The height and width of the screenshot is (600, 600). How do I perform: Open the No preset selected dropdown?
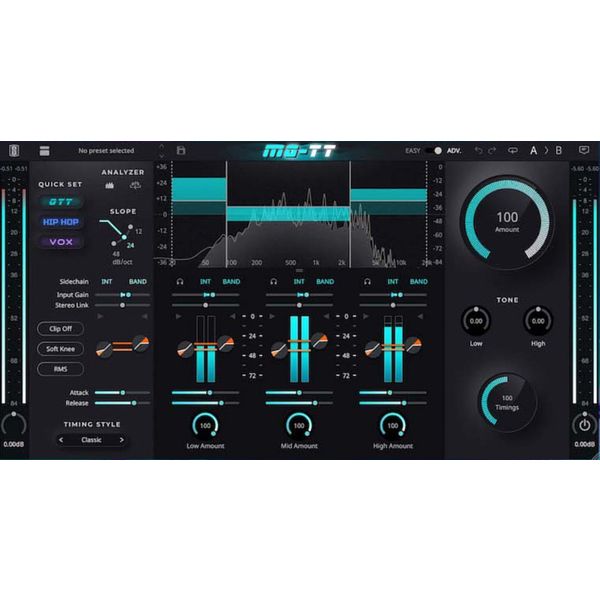point(106,151)
